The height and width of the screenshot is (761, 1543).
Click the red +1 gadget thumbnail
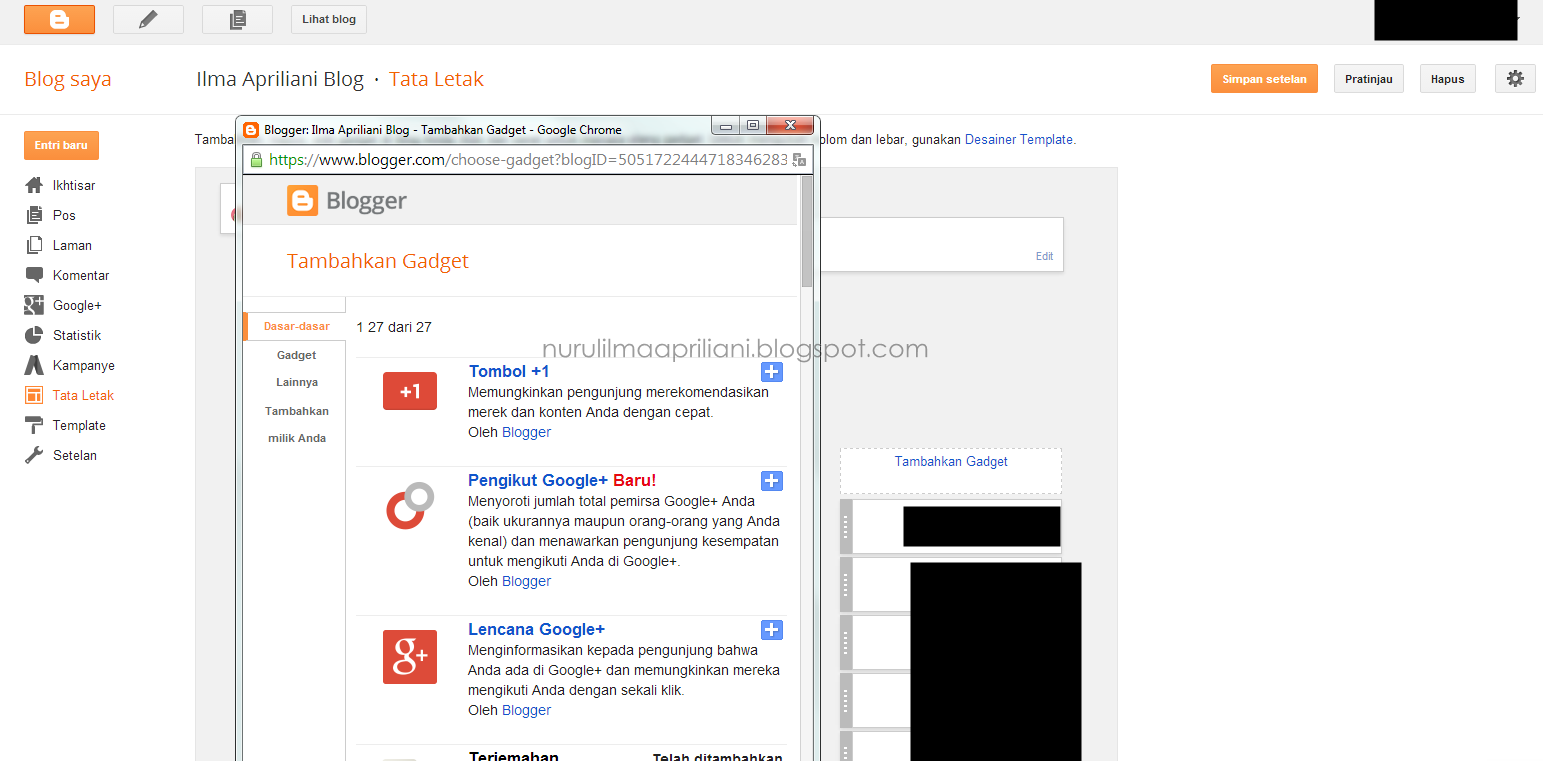pos(410,391)
